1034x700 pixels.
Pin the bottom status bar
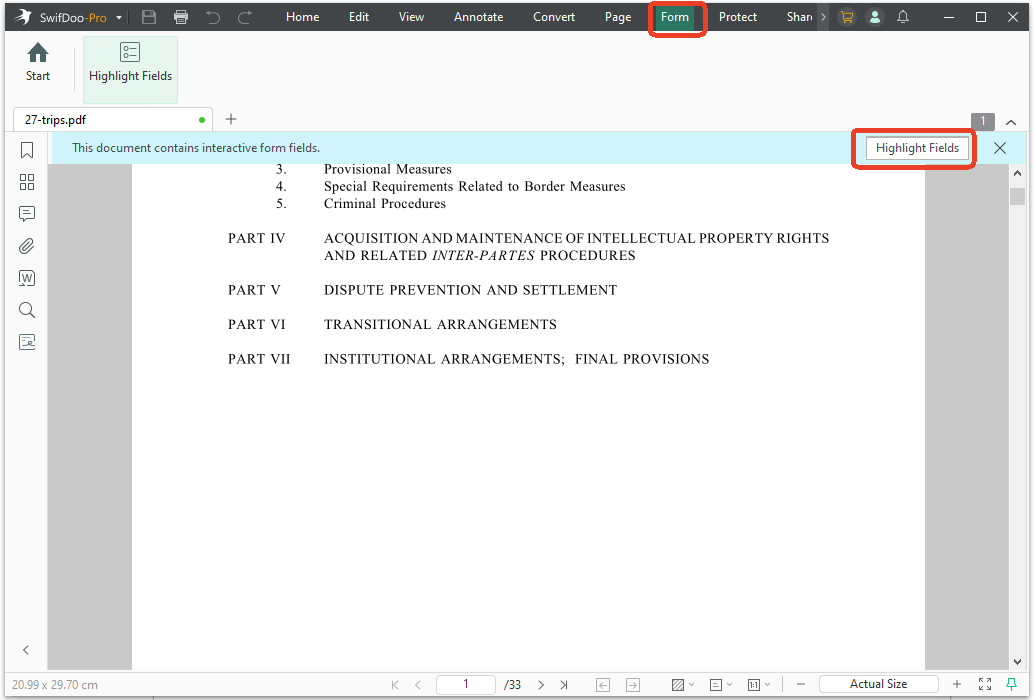pyautogui.click(x=1012, y=684)
